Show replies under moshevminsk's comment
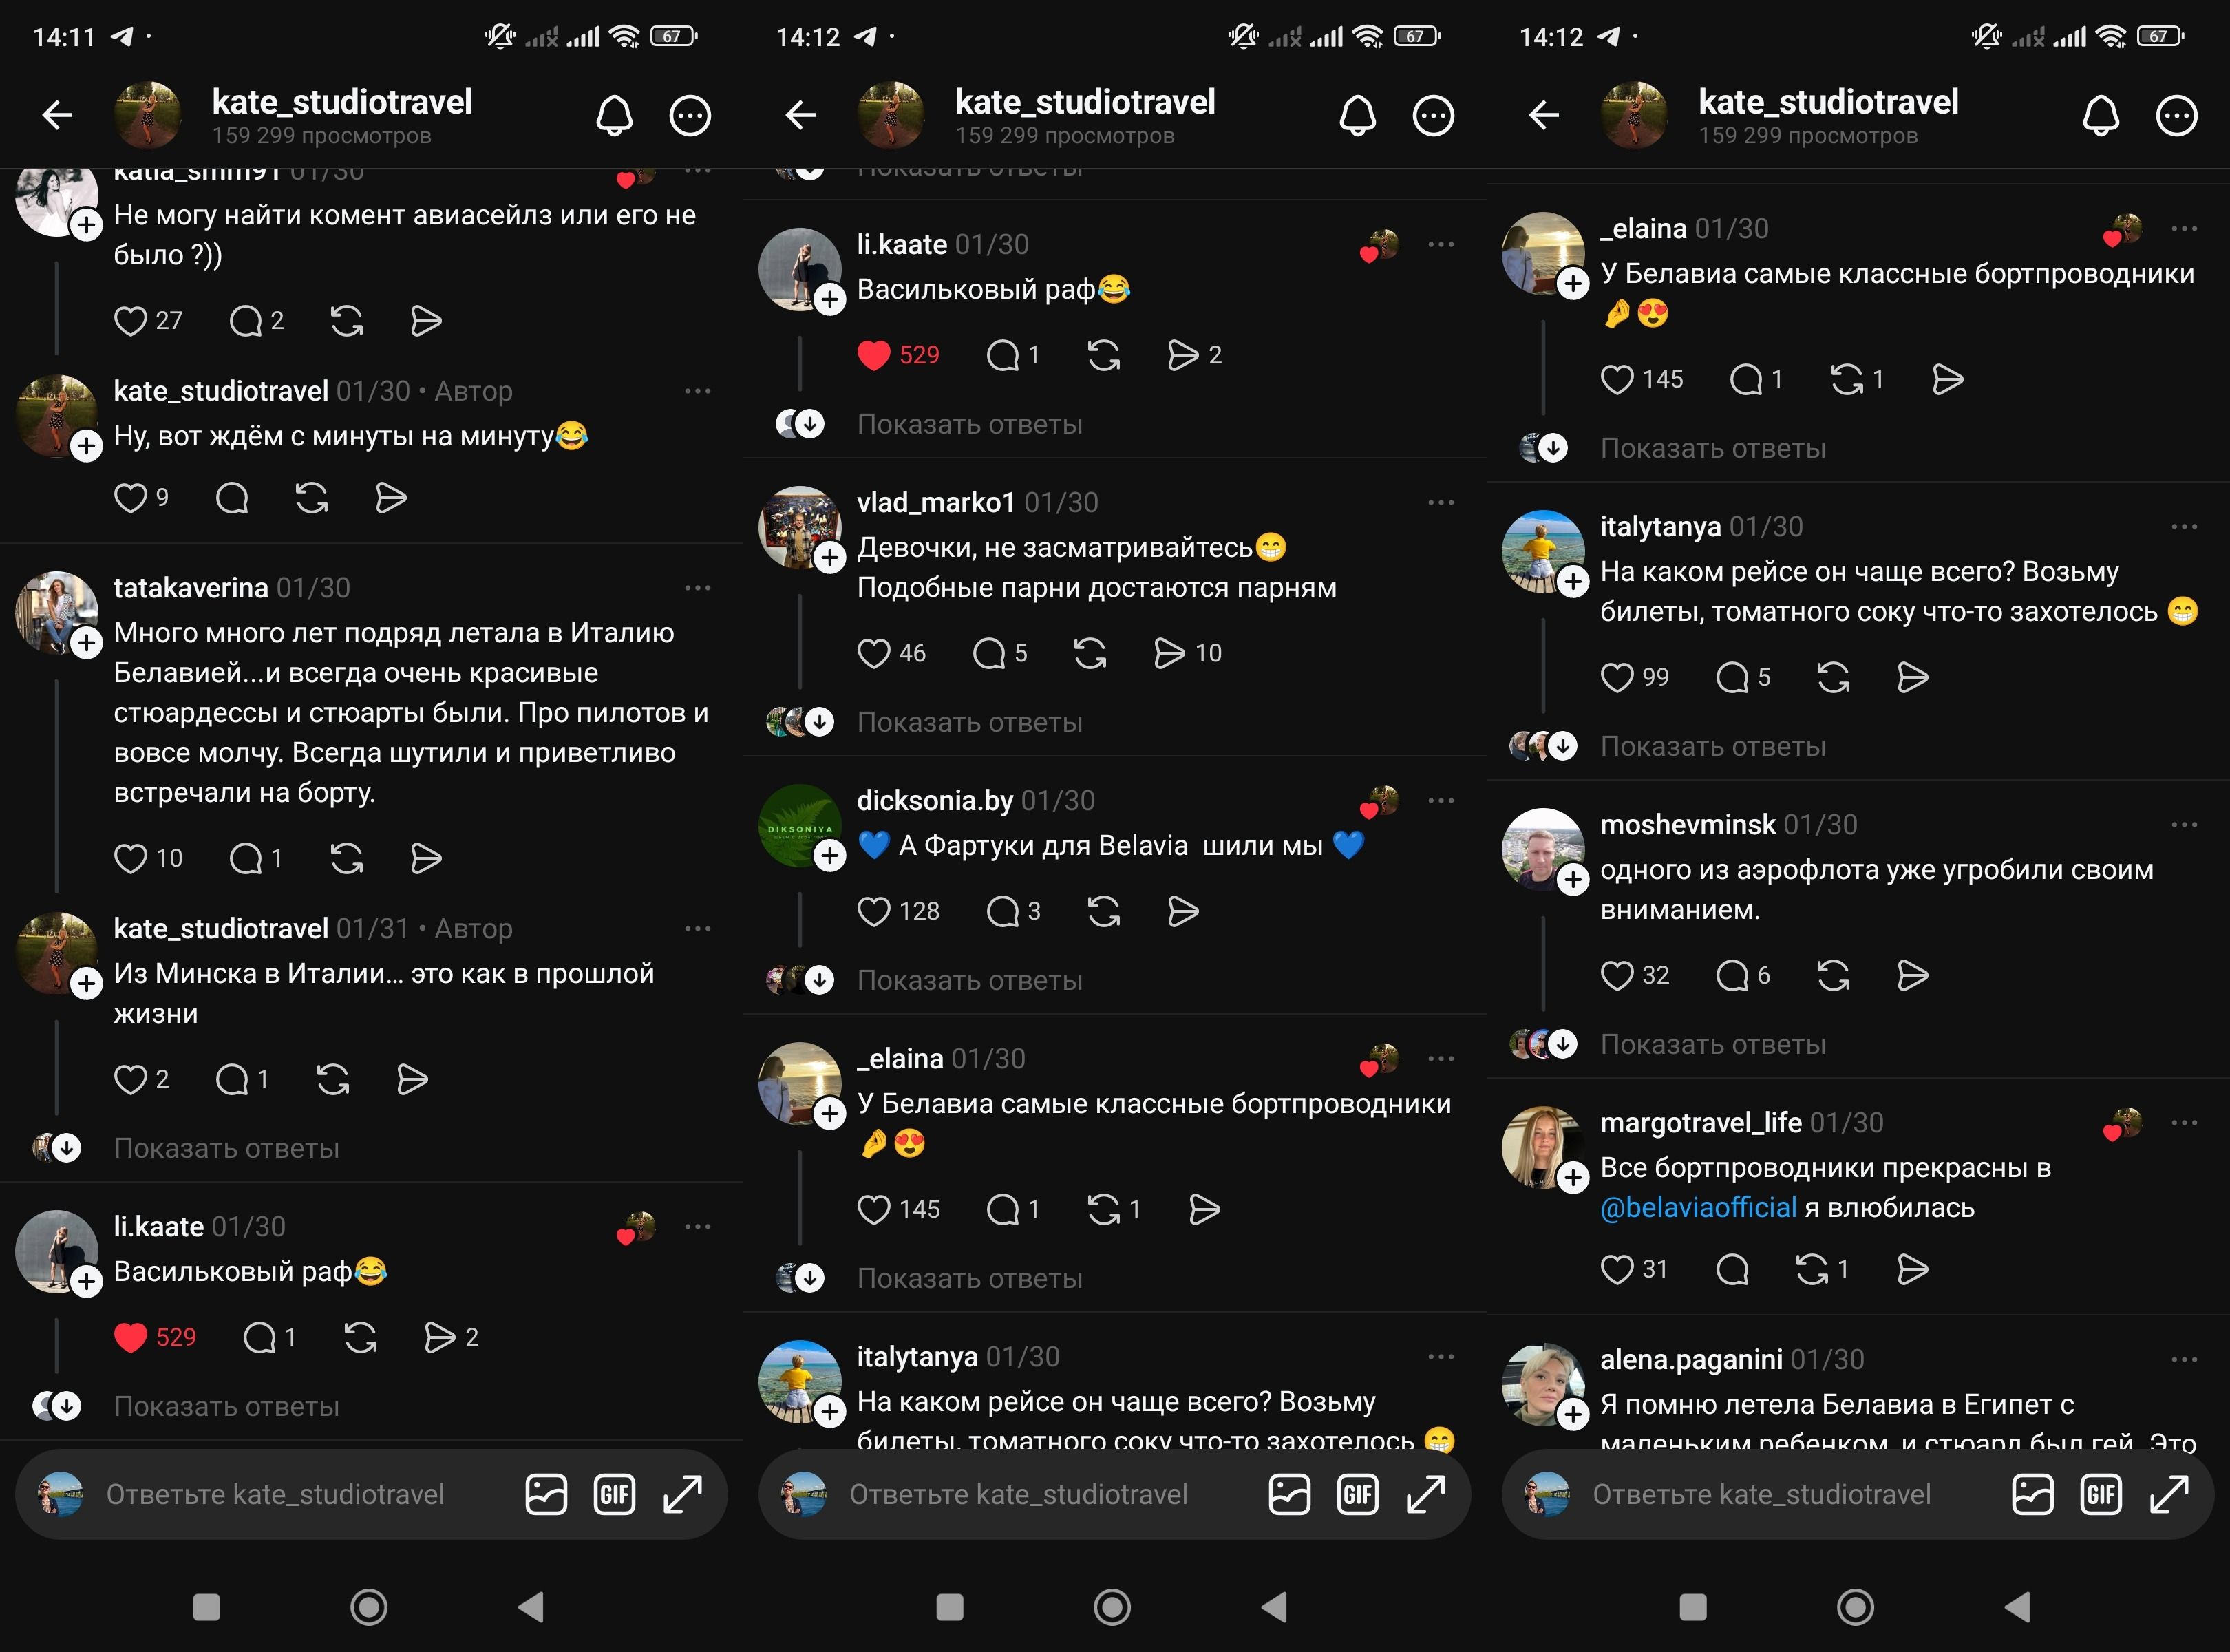The height and width of the screenshot is (1652, 2230). point(1712,1044)
